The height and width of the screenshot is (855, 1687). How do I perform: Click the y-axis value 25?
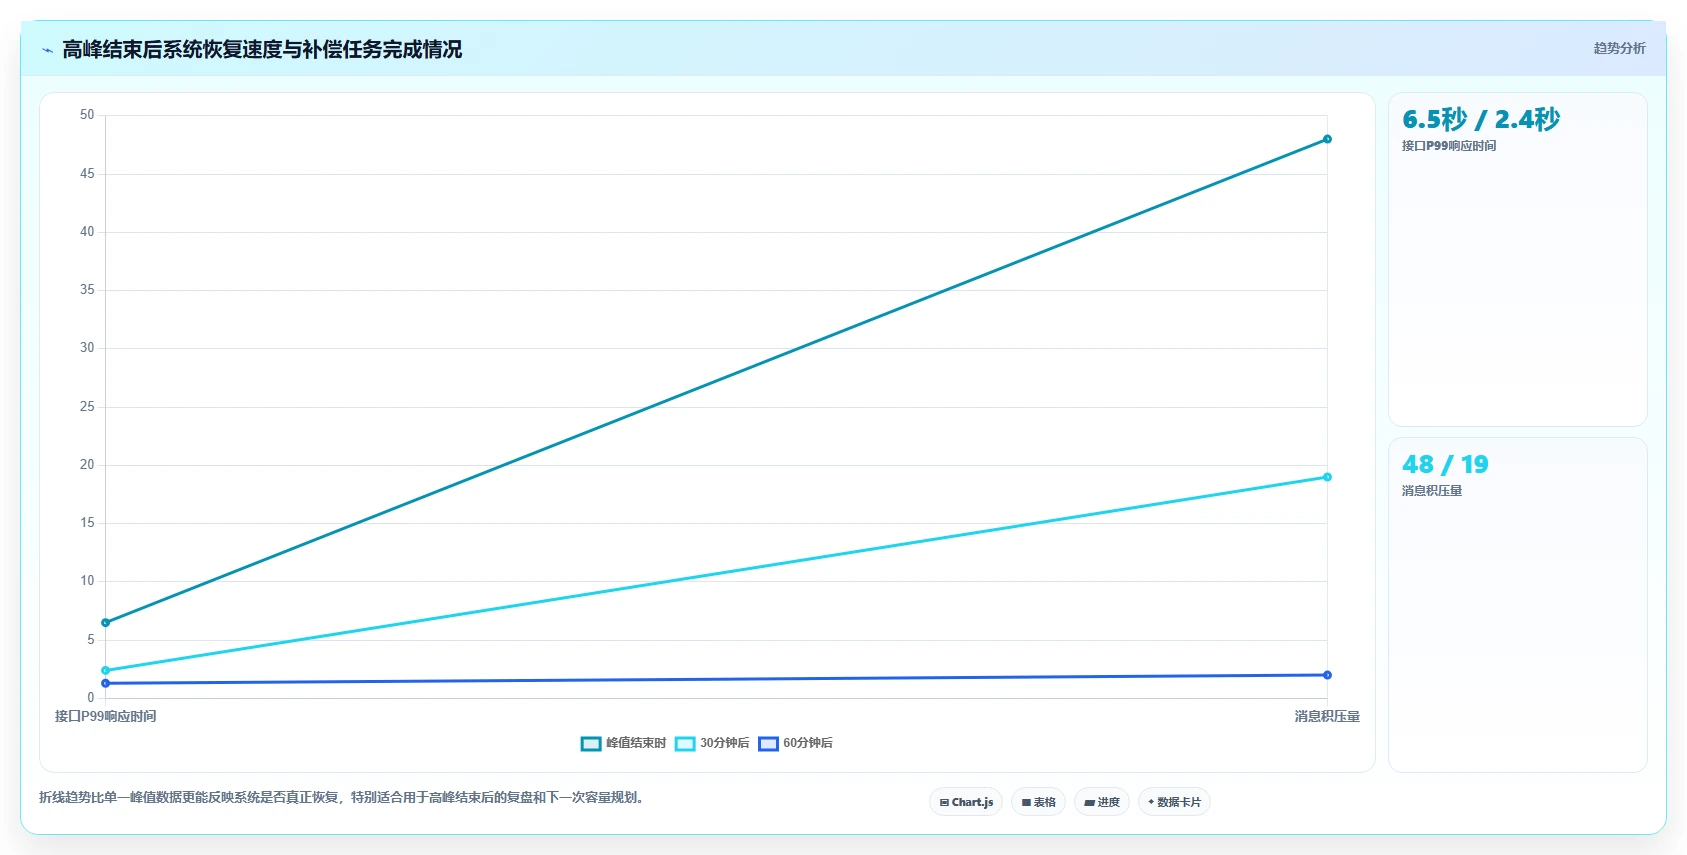tap(87, 407)
